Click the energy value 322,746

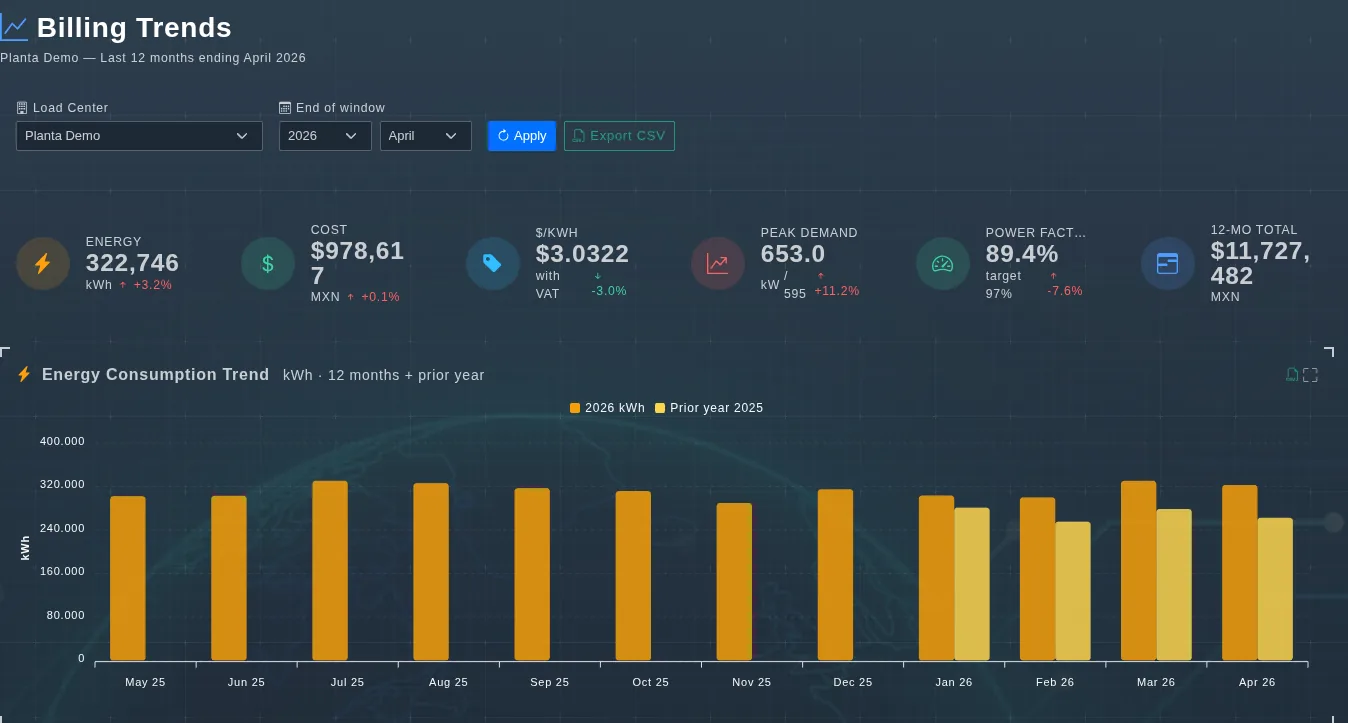(x=132, y=263)
